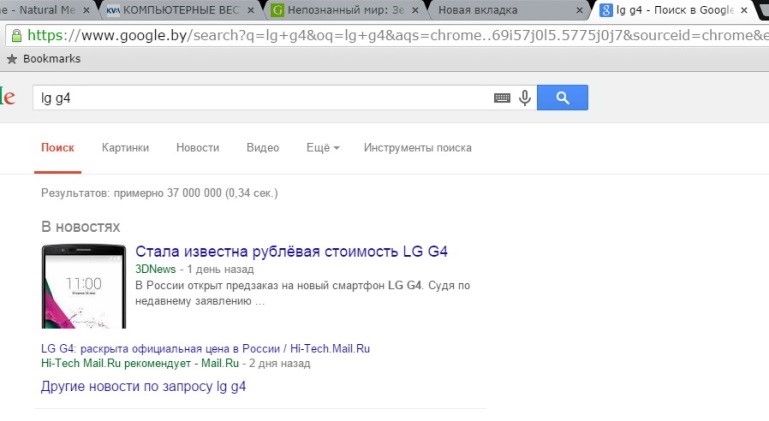Image resolution: width=769 pixels, height=421 pixels.
Task: Click the Непознанный мир tab green favicon
Action: point(278,10)
